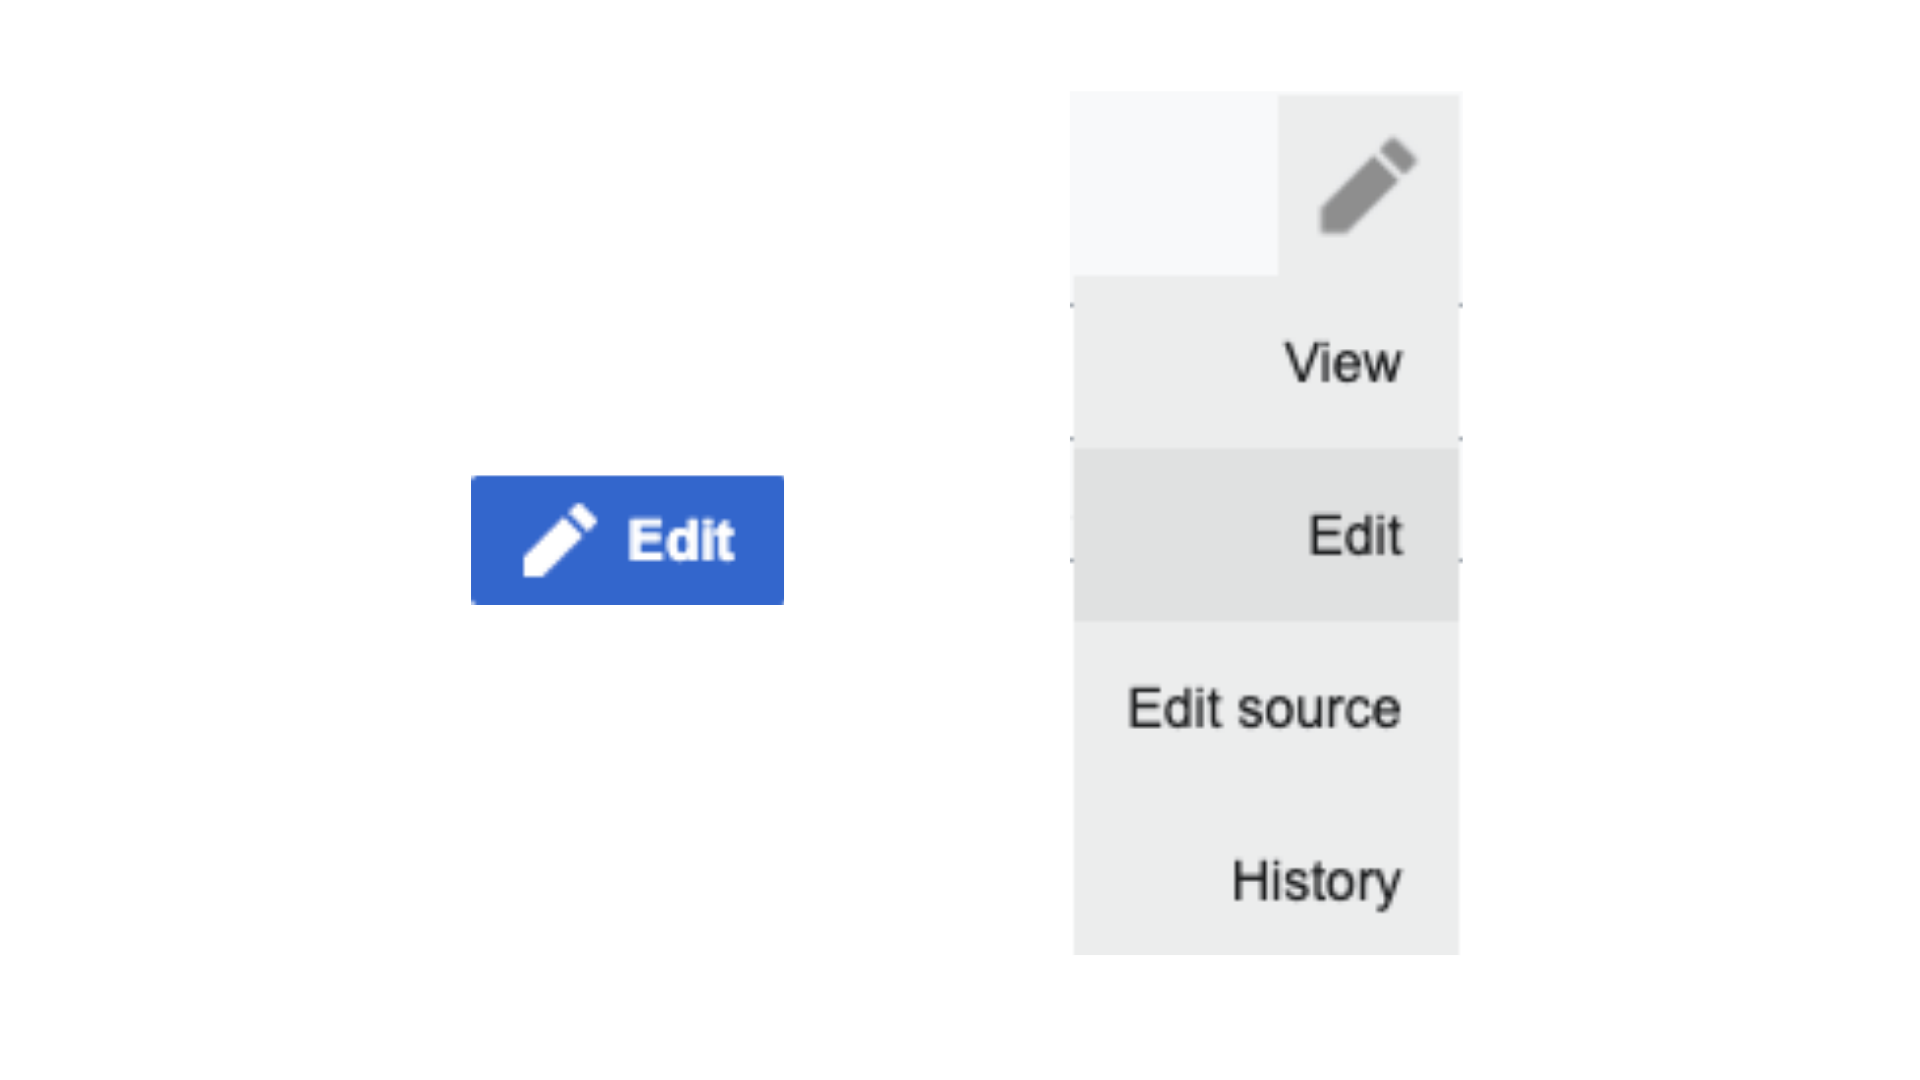Select Edit source from the menu

(1264, 709)
